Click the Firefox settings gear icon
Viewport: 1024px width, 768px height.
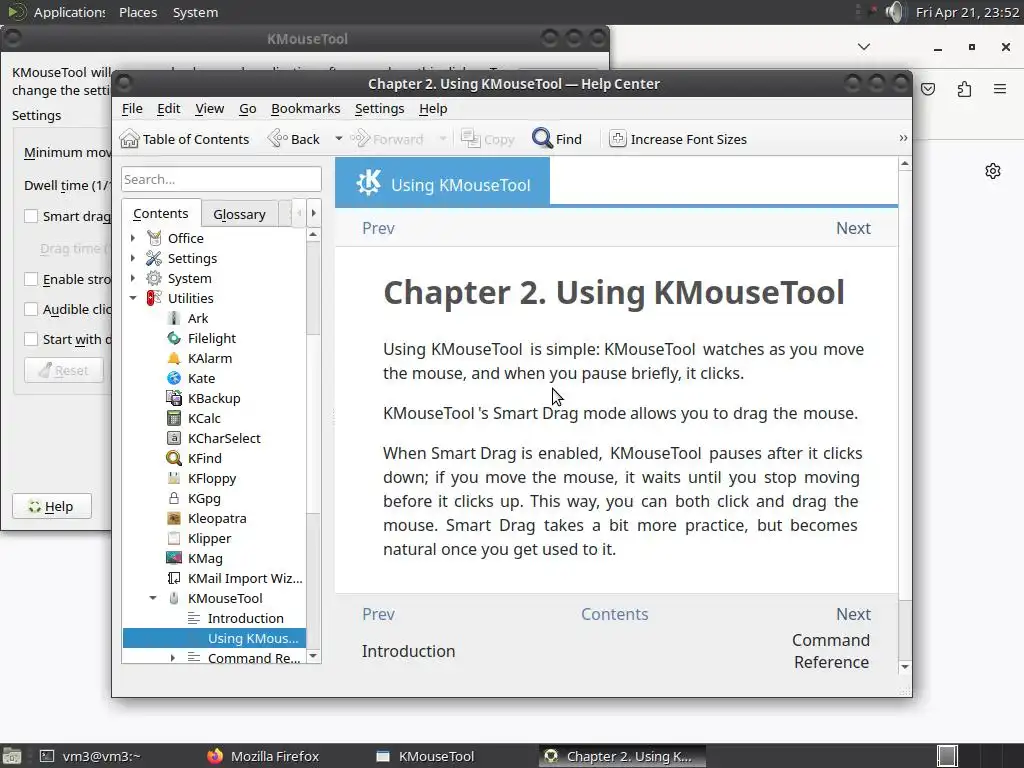(x=993, y=171)
